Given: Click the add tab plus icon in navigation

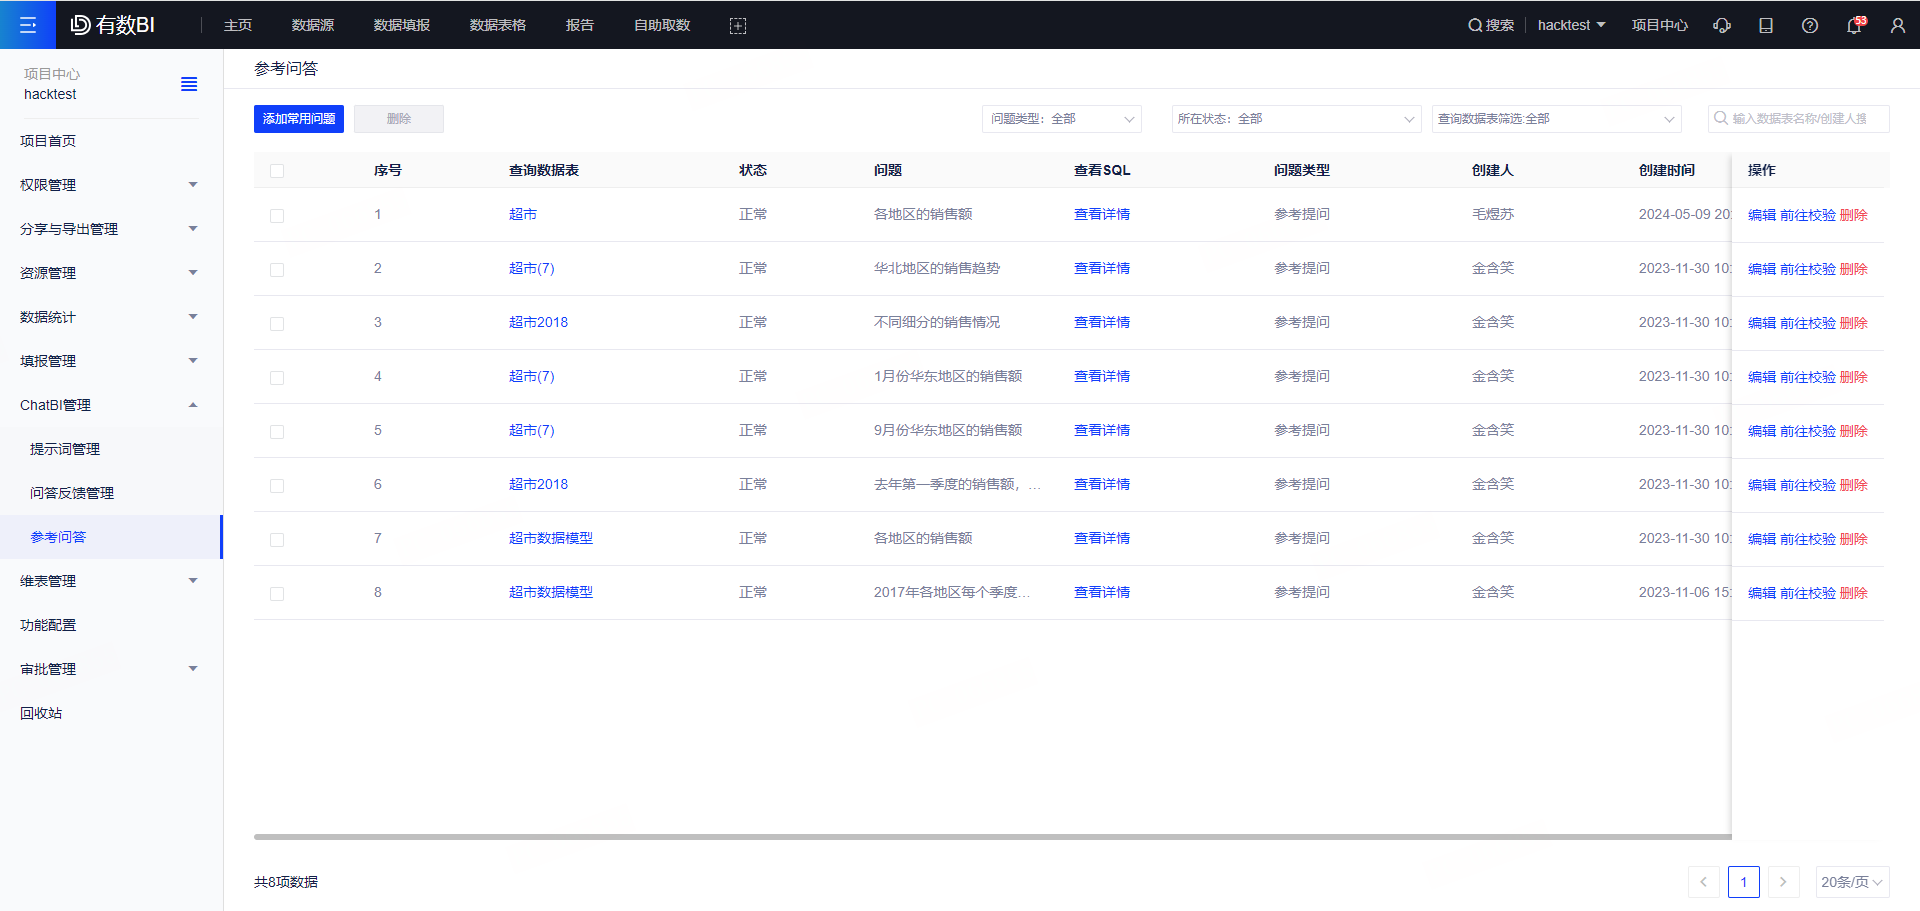Looking at the screenshot, I should [738, 26].
